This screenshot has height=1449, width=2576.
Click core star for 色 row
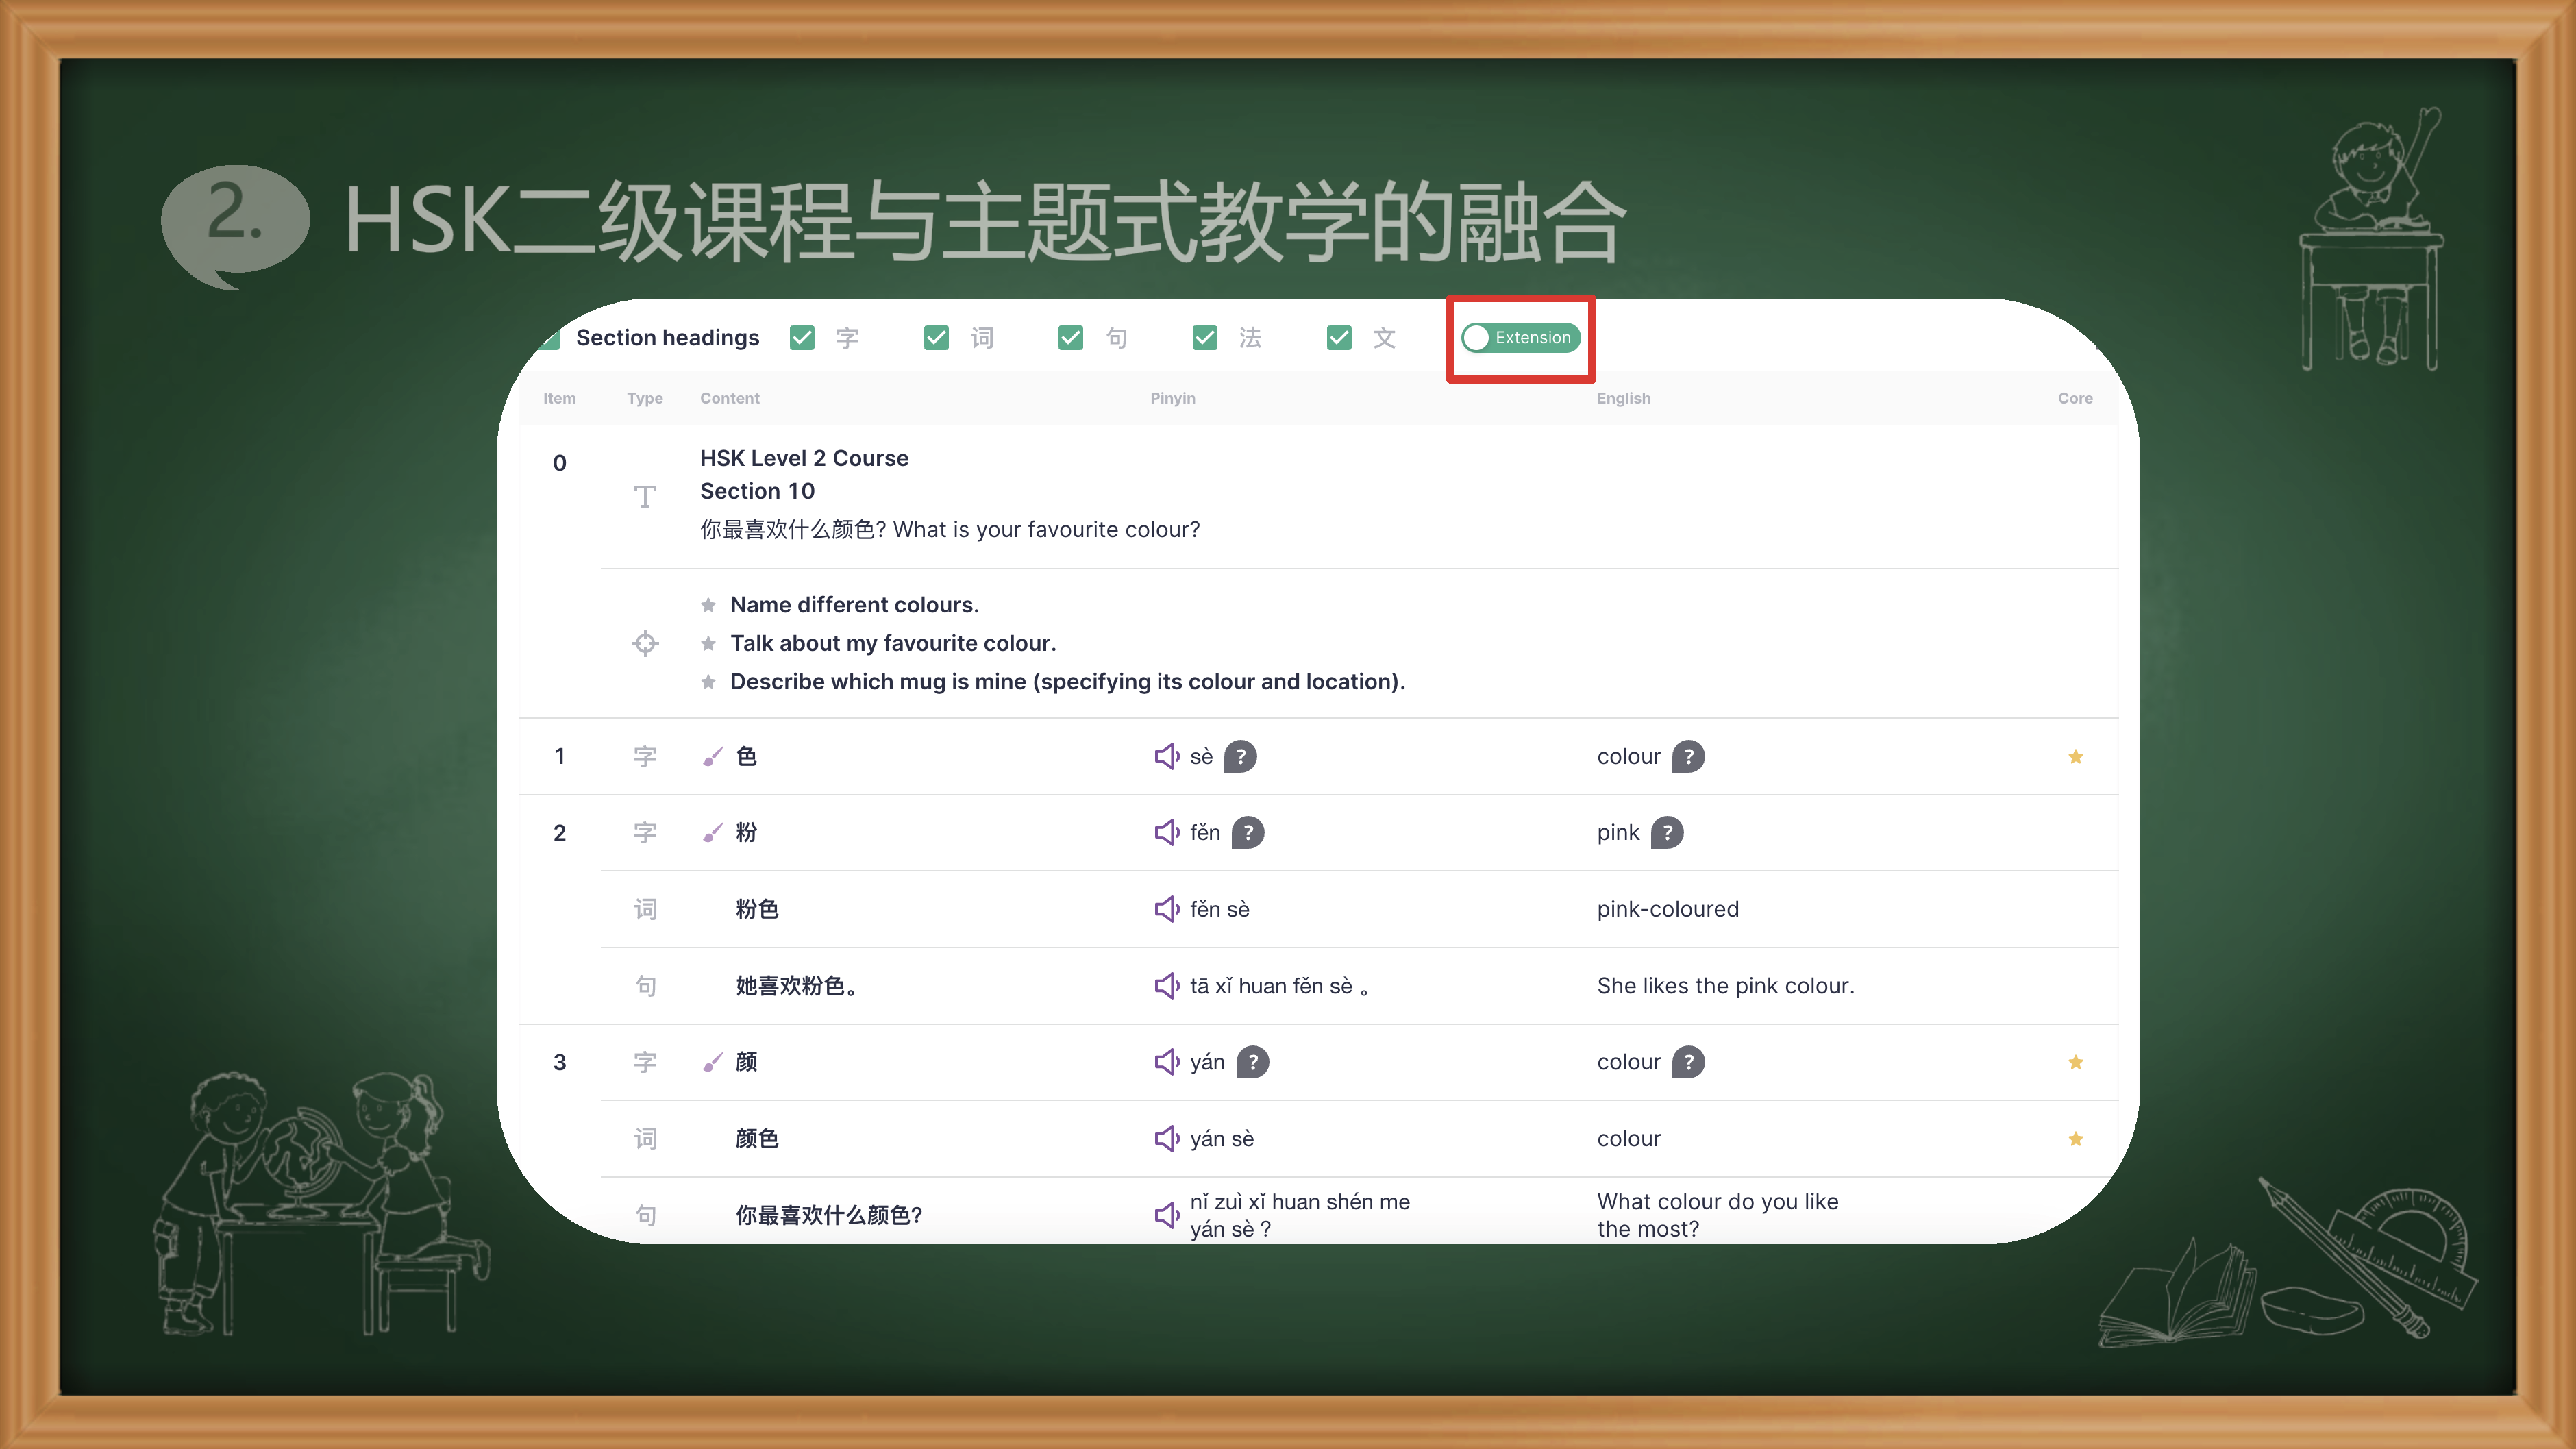(x=2075, y=757)
